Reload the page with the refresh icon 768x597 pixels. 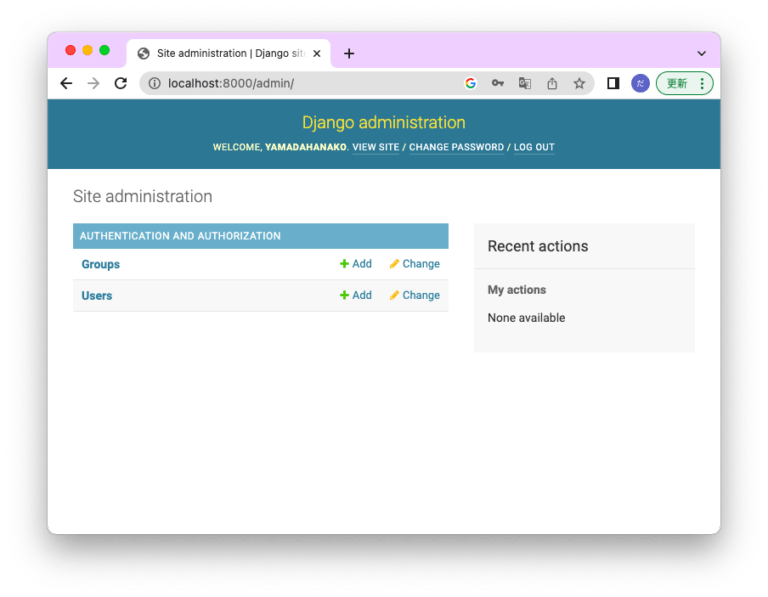tap(121, 84)
